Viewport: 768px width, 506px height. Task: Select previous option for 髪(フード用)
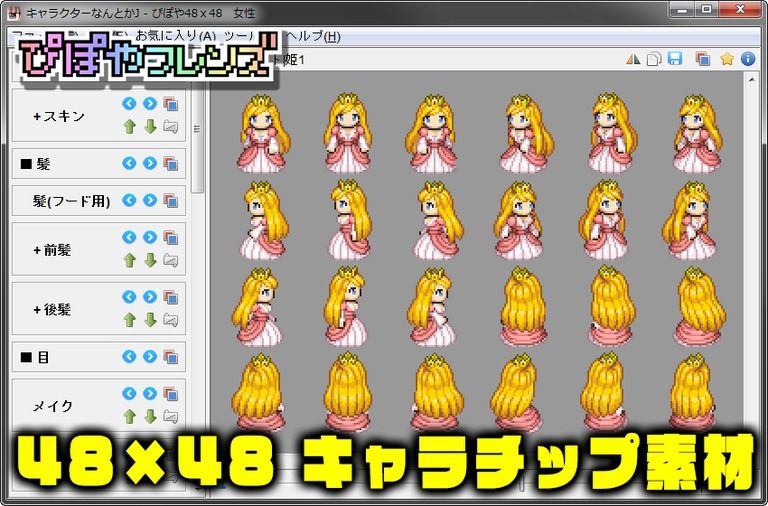click(129, 200)
